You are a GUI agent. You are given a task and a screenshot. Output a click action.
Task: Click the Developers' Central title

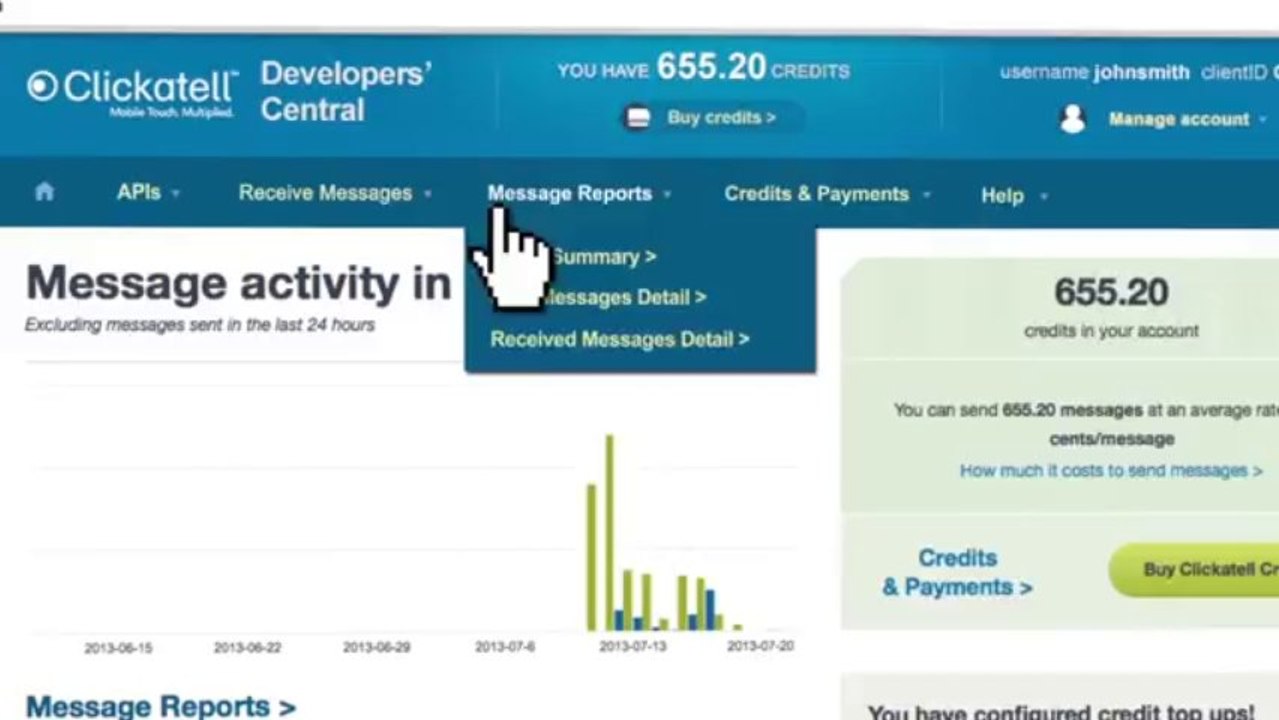[x=346, y=91]
